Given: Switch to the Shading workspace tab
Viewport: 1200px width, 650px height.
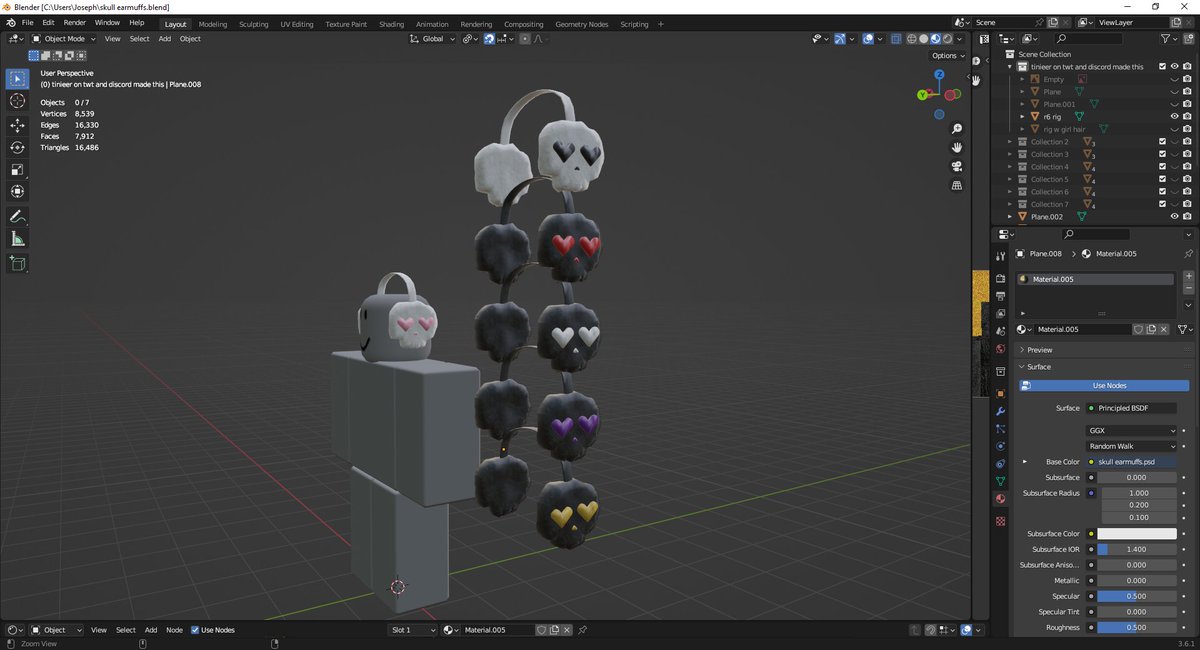Looking at the screenshot, I should (x=391, y=24).
